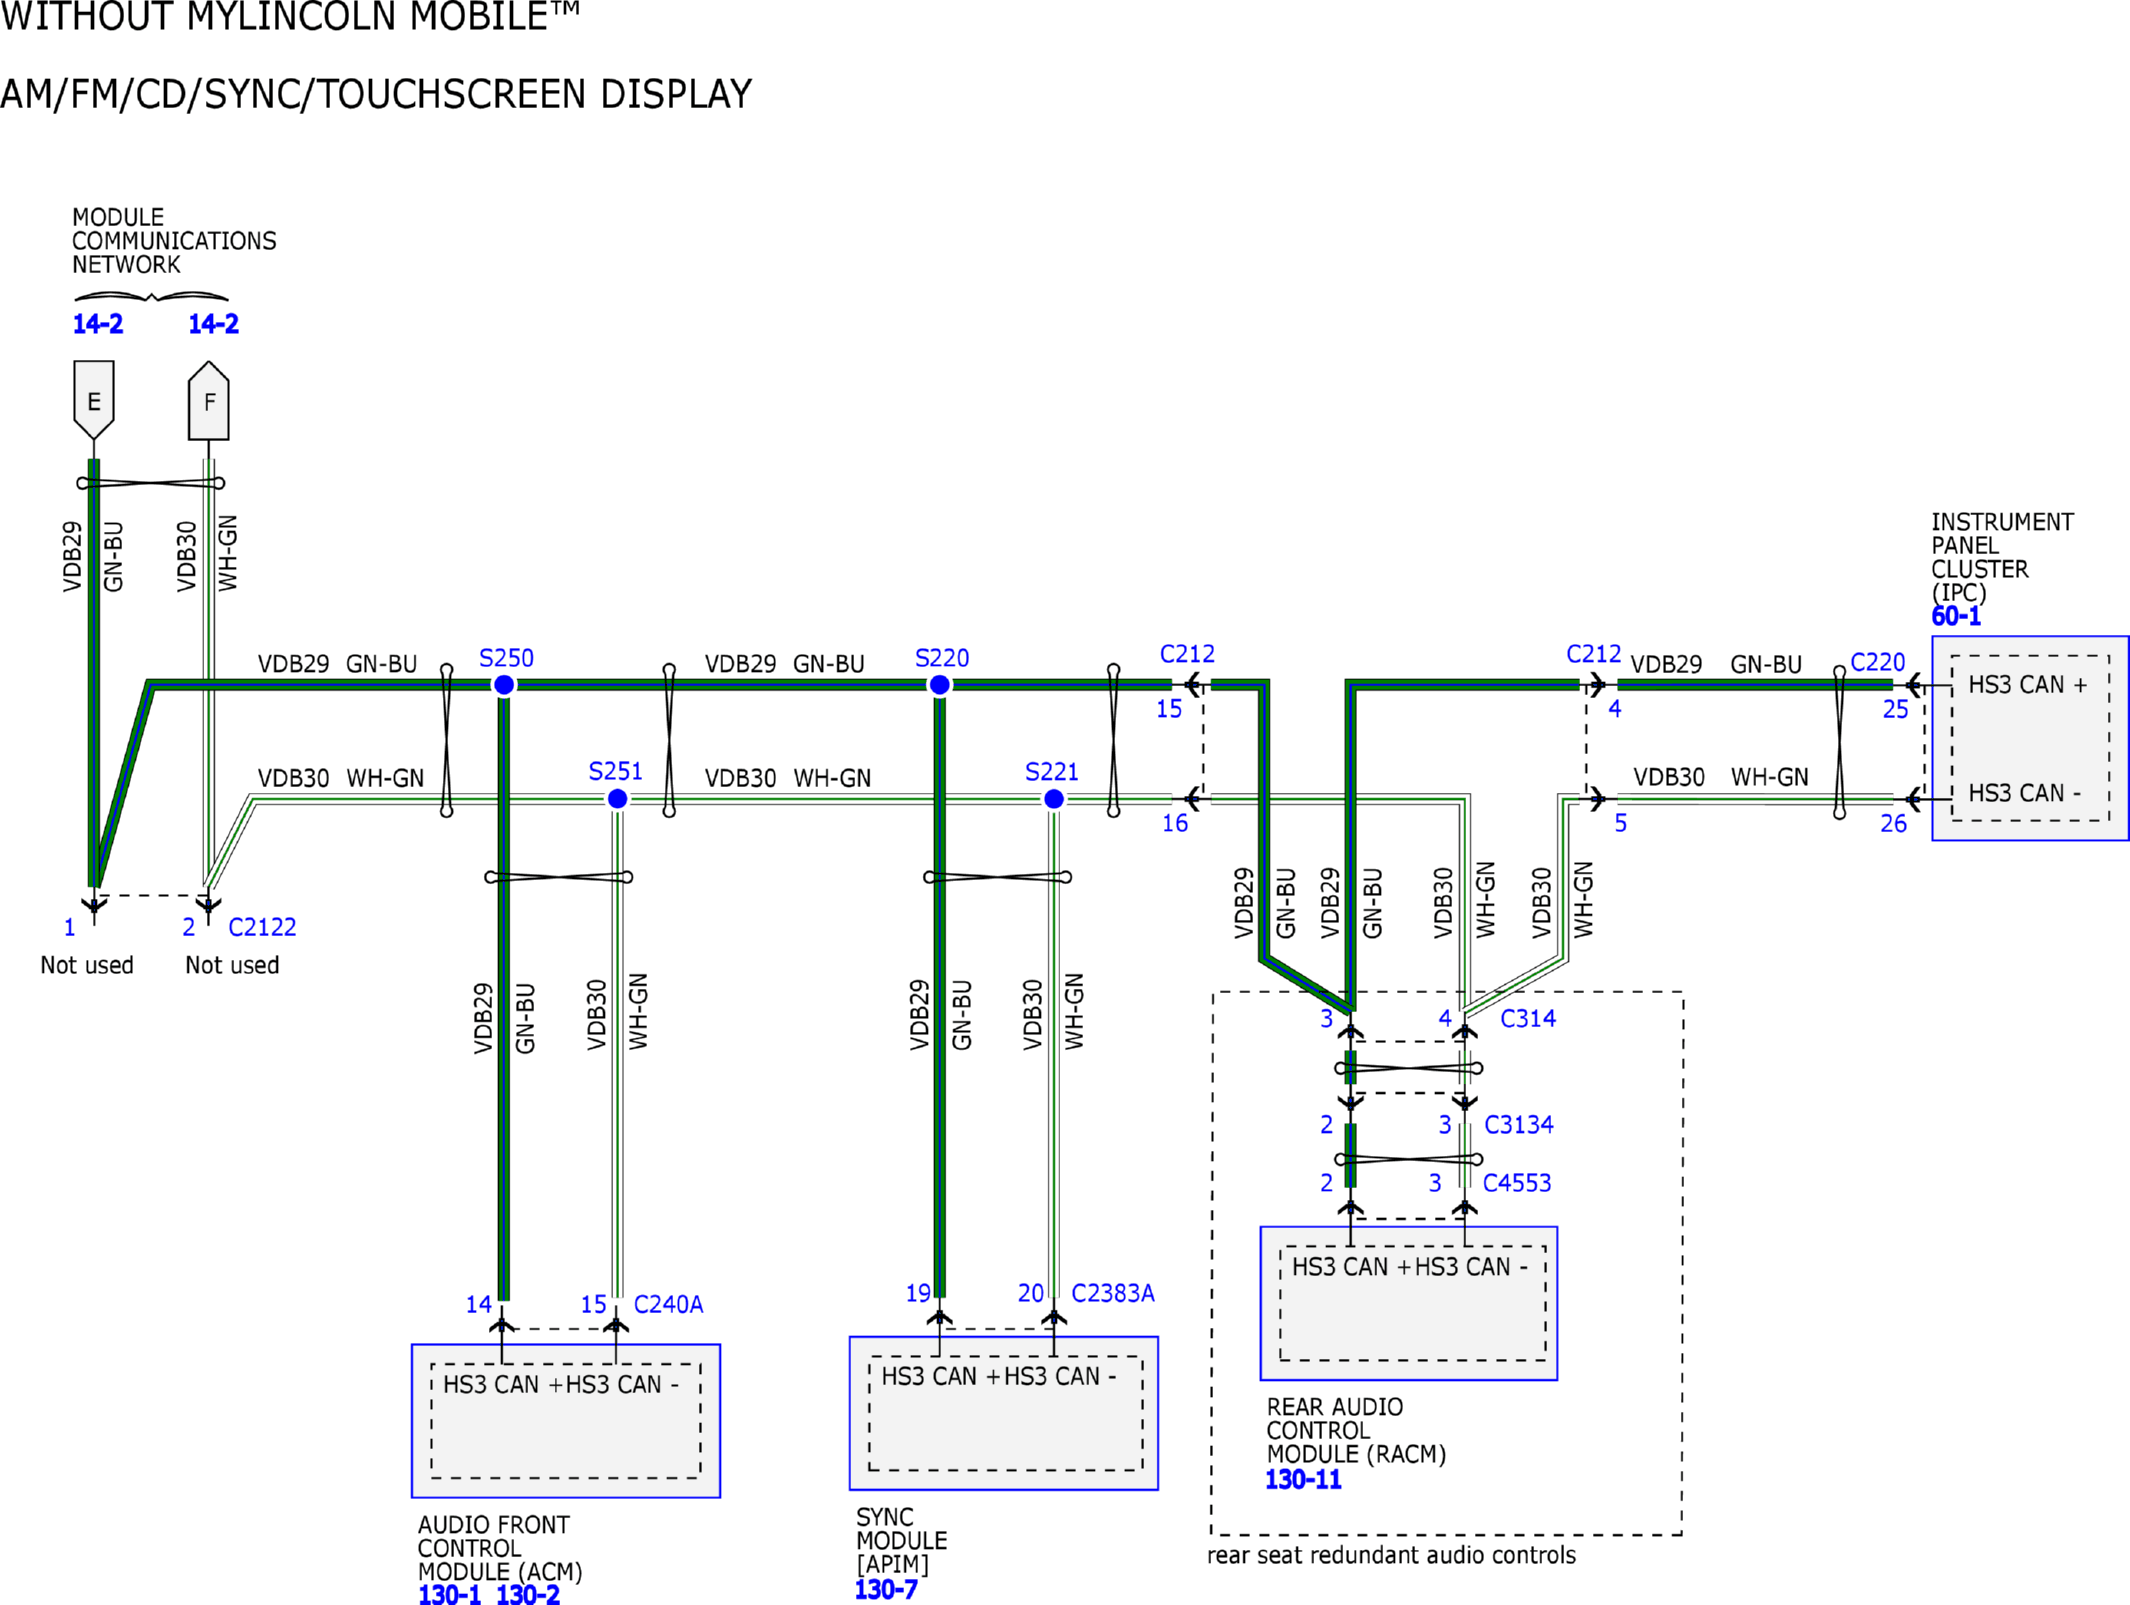This screenshot has height=1605, width=2130.
Task: Select the SYNC Module APIM box
Action: 1004,1413
